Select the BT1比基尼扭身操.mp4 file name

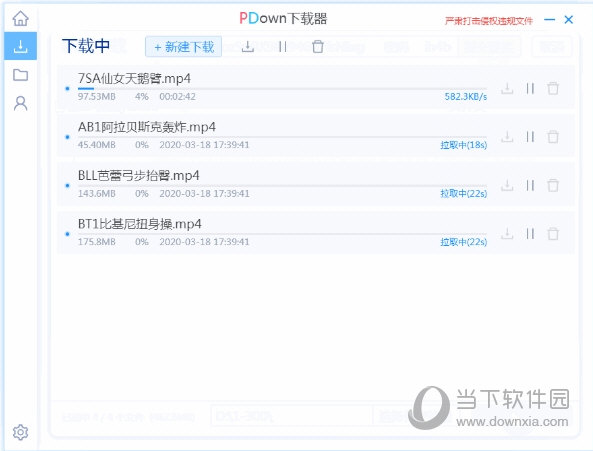[140, 224]
